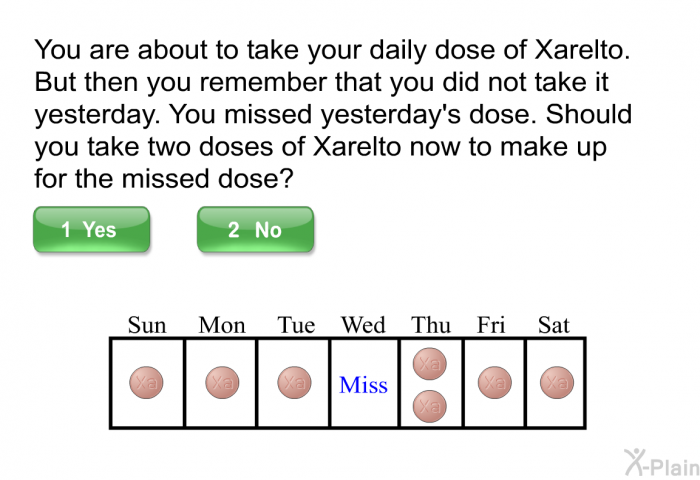
Task: Click the 'Sat' day label
Action: pyautogui.click(x=554, y=325)
